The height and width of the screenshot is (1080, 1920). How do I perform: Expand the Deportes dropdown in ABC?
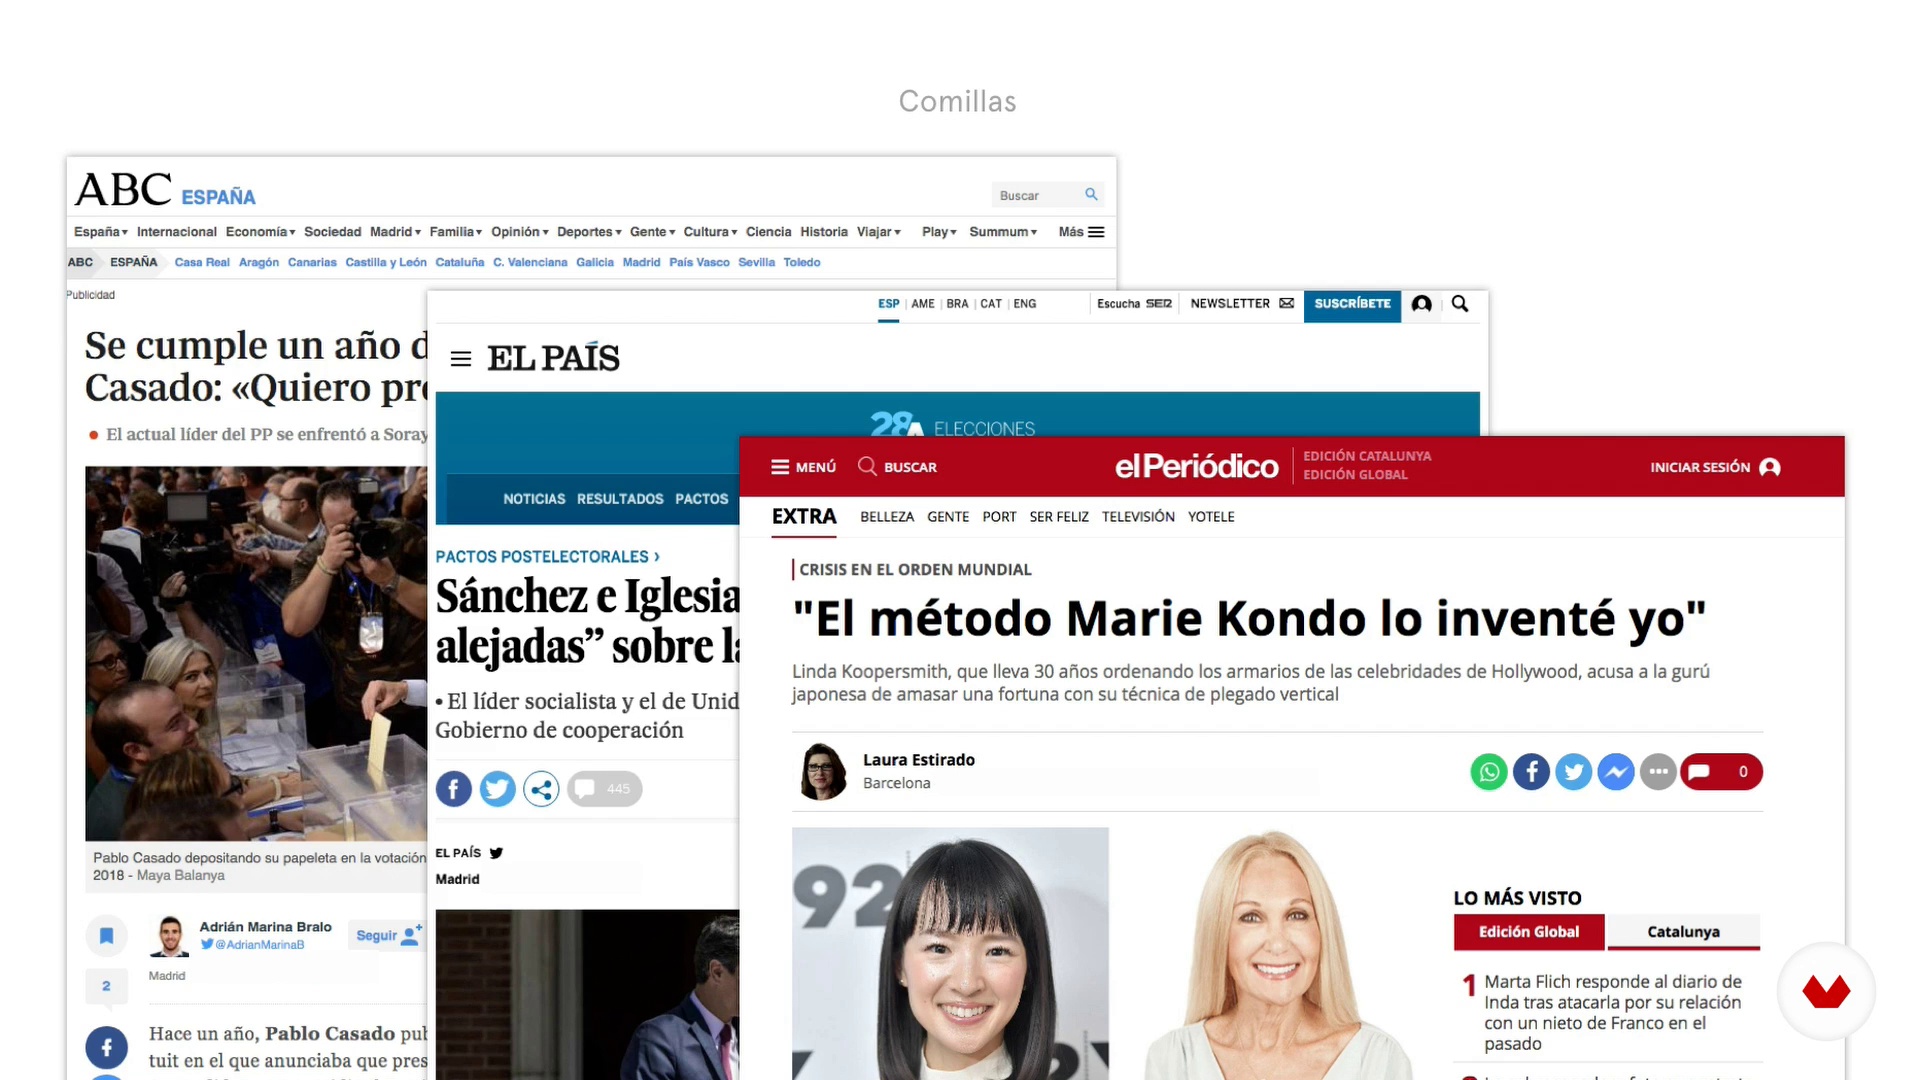tap(589, 232)
